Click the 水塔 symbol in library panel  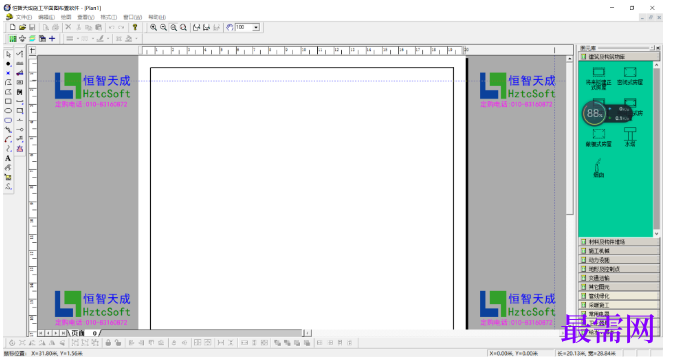tap(630, 137)
